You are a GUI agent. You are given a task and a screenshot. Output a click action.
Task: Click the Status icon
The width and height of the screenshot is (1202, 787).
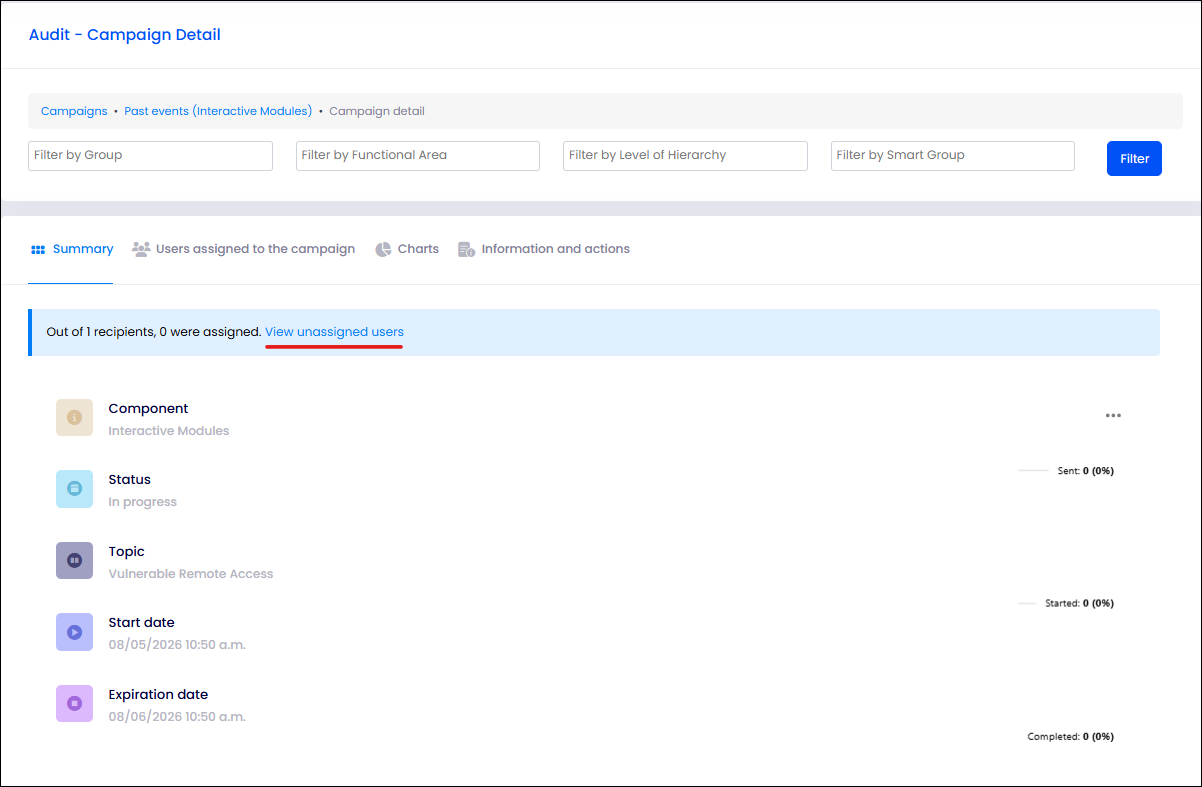pyautogui.click(x=74, y=489)
